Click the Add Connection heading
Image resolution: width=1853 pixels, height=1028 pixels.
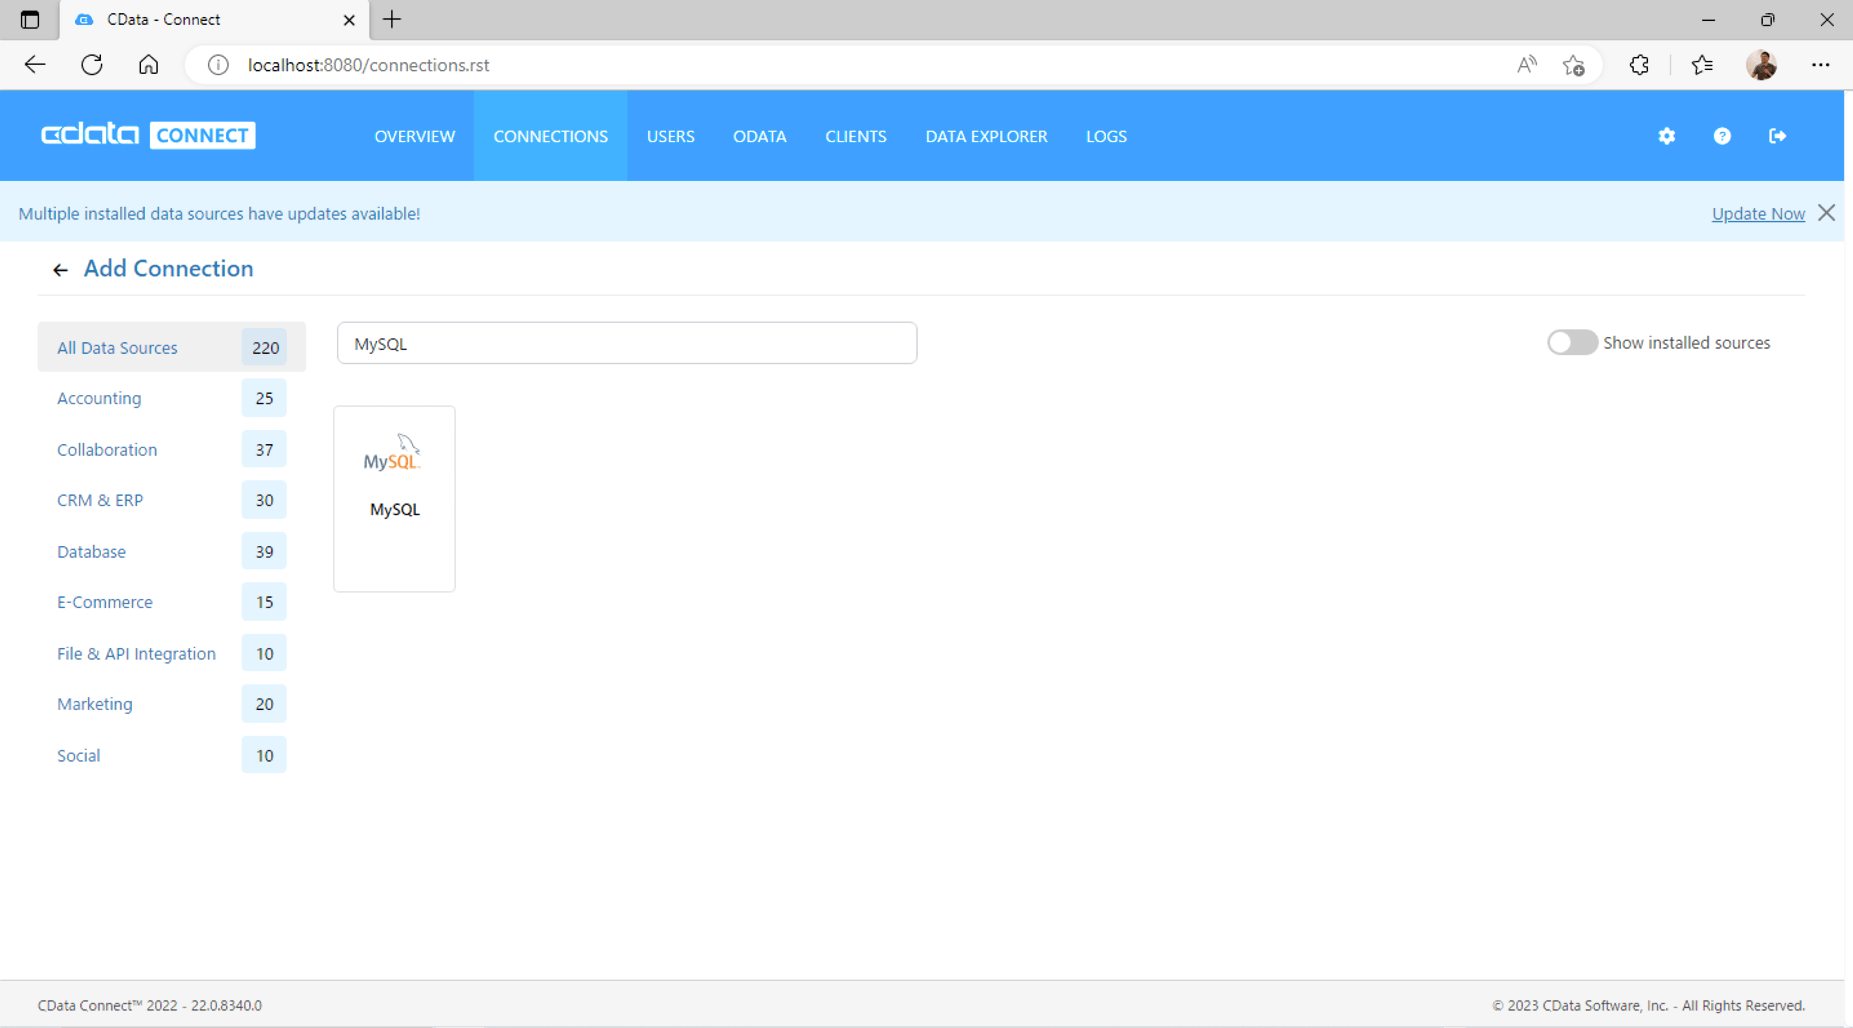click(168, 268)
